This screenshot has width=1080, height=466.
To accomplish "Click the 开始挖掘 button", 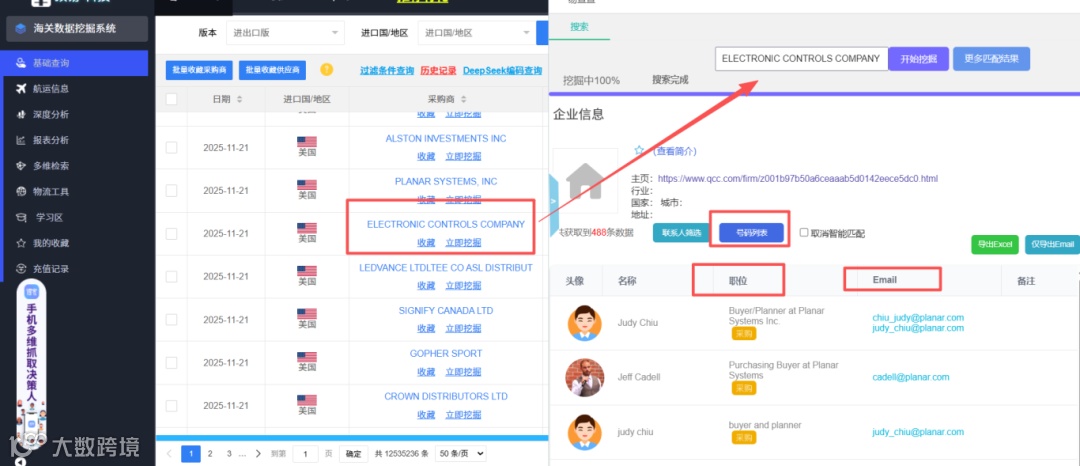I will [919, 59].
